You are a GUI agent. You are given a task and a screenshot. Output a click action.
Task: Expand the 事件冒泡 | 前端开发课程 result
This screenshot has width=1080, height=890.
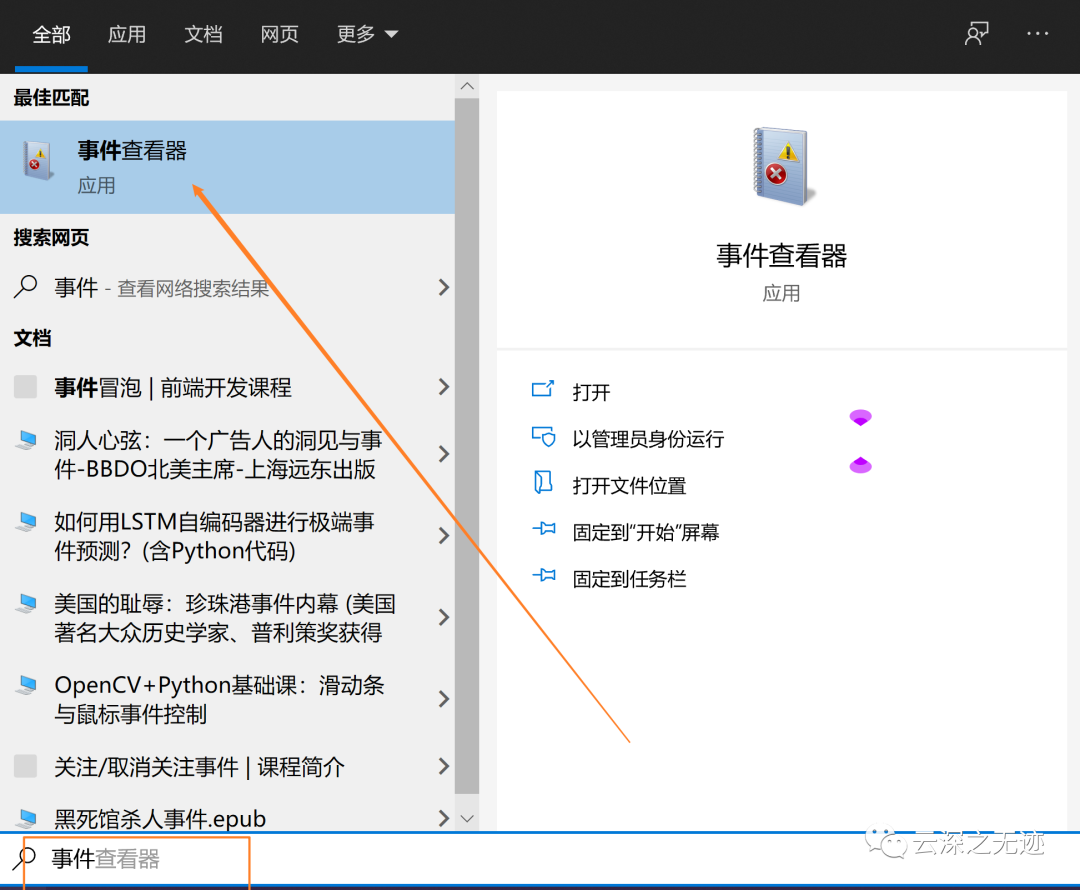click(x=443, y=387)
